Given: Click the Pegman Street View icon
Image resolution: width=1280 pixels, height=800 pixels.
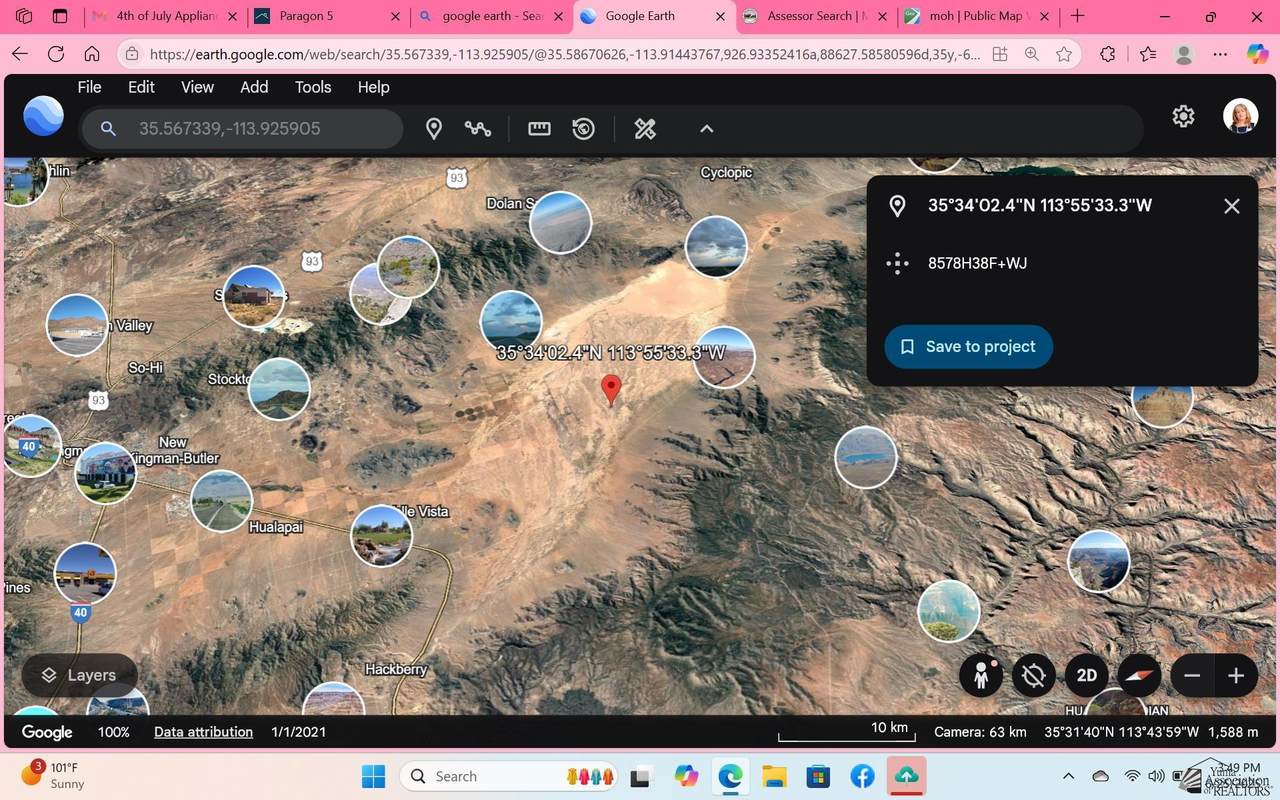Looking at the screenshot, I should [981, 675].
